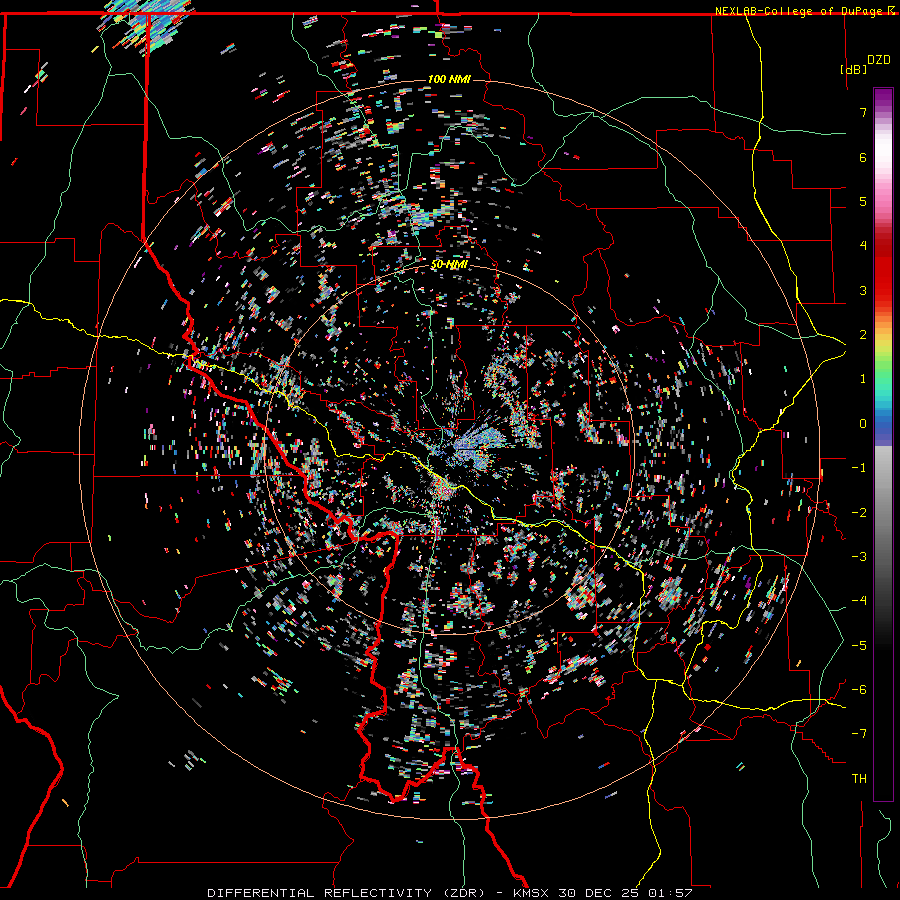Click the "-7" value on the color scale
This screenshot has height=900, width=900.
click(x=859, y=734)
